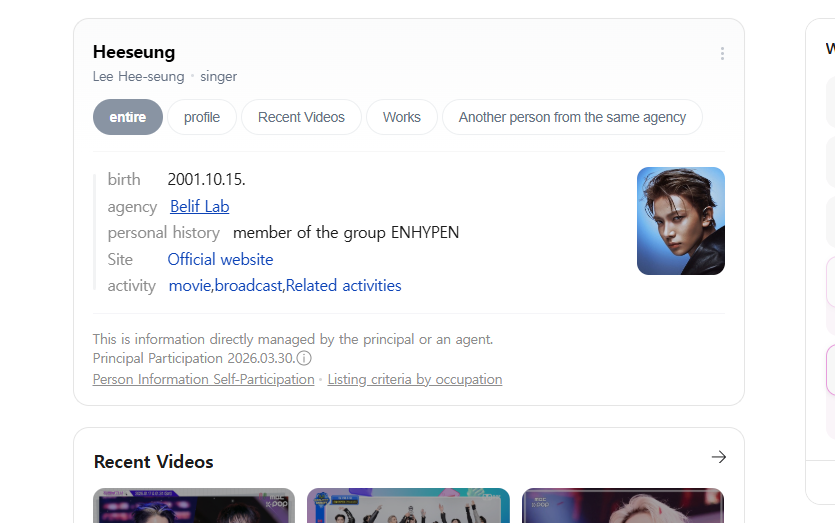
Task: Open the first recent video thumbnail
Action: point(194,505)
